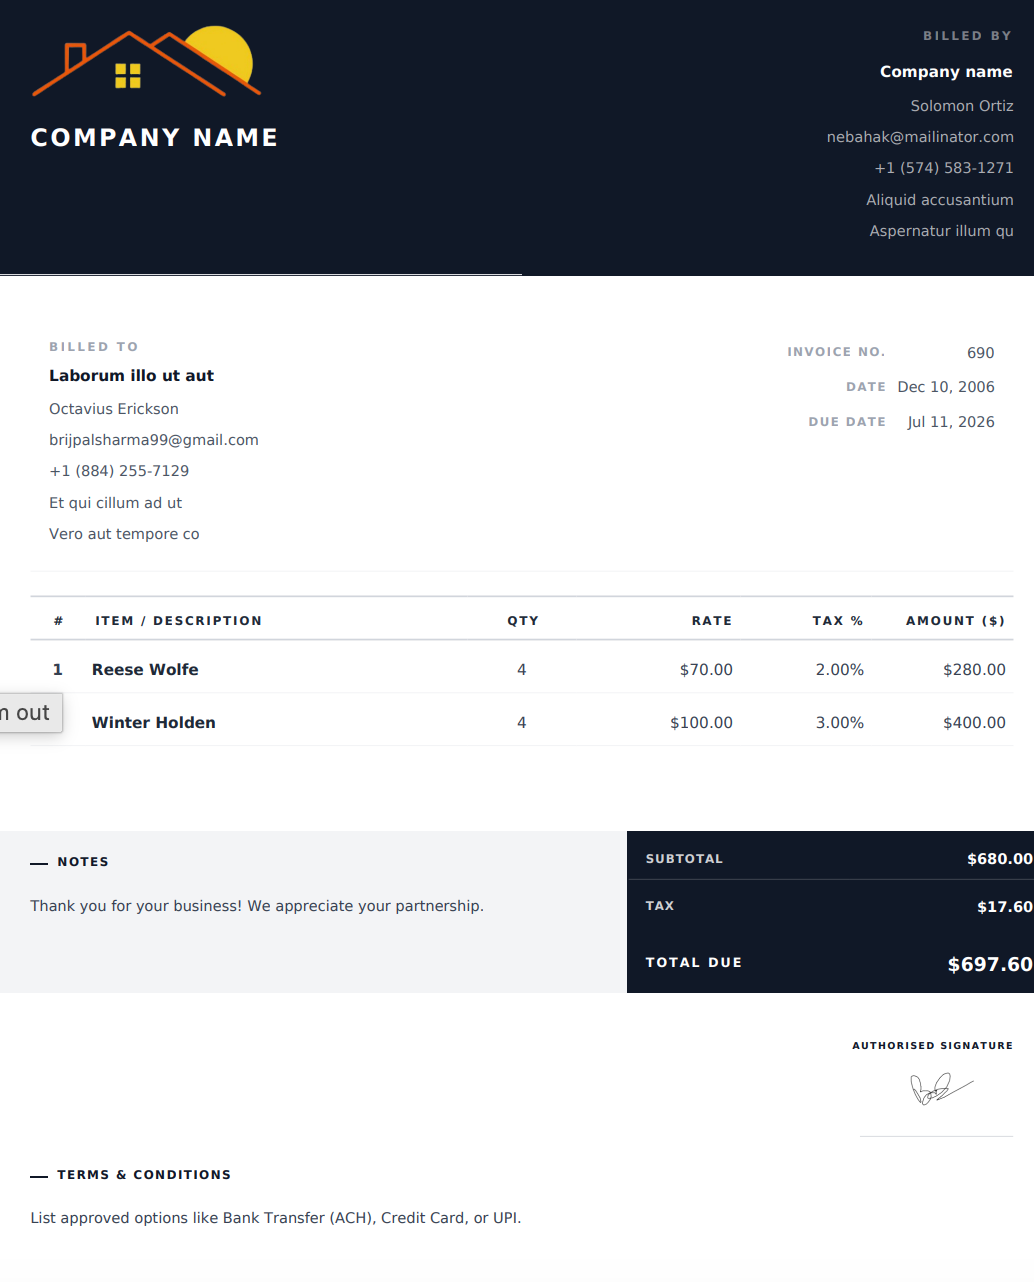
Task: Click the Notes thank-you message text
Action: coord(257,906)
